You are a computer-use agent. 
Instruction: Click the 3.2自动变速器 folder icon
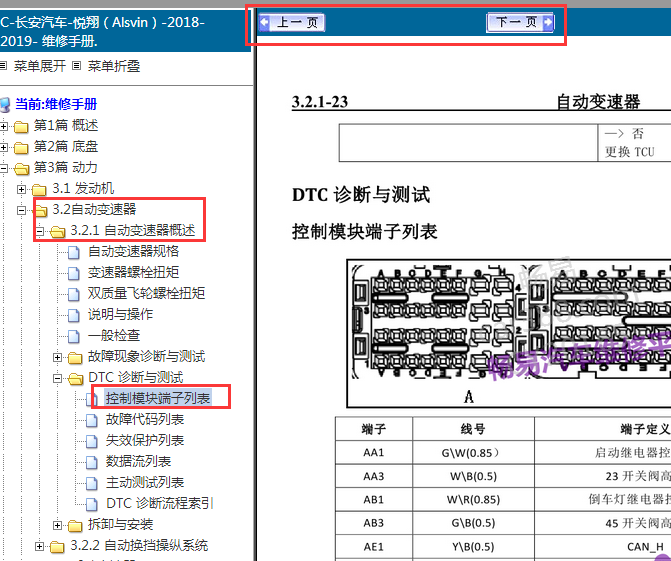click(x=40, y=211)
